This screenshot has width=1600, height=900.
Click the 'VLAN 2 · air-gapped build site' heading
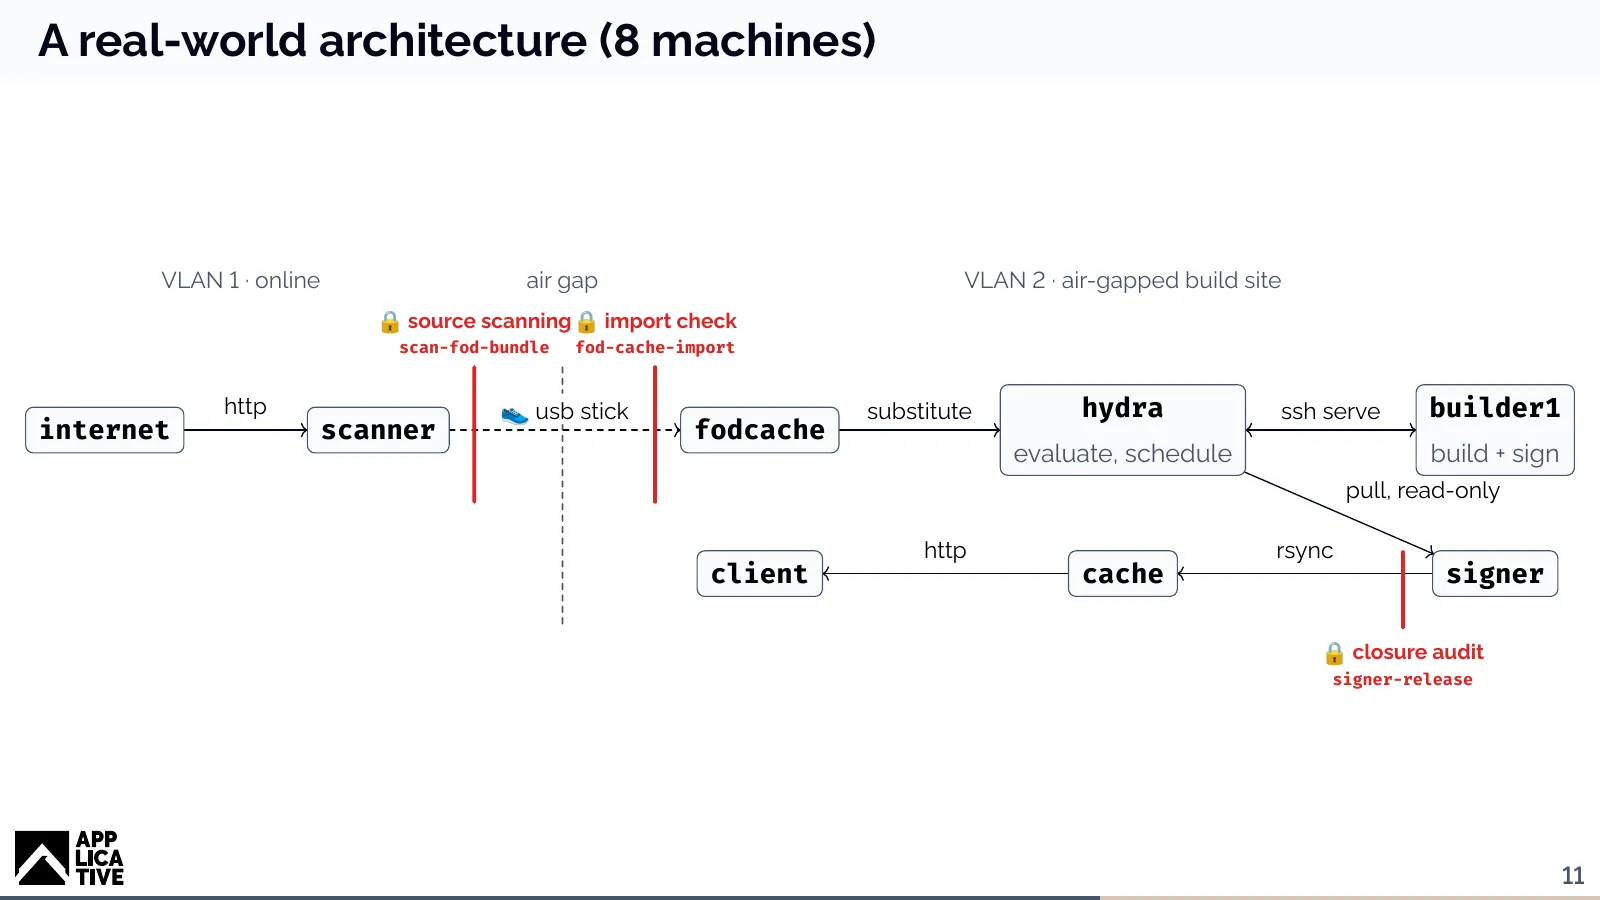coord(1123,281)
